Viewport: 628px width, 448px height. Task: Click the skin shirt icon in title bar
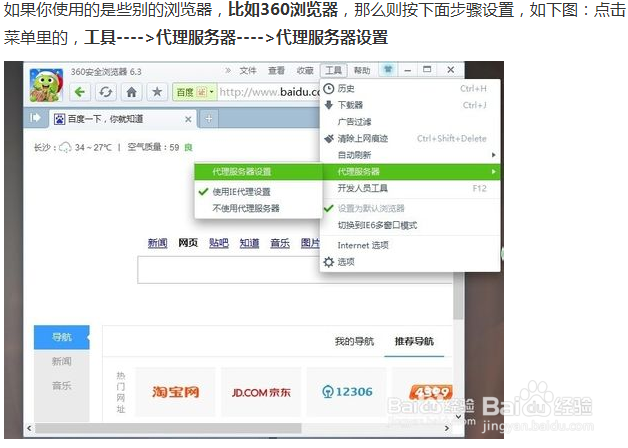tap(388, 70)
